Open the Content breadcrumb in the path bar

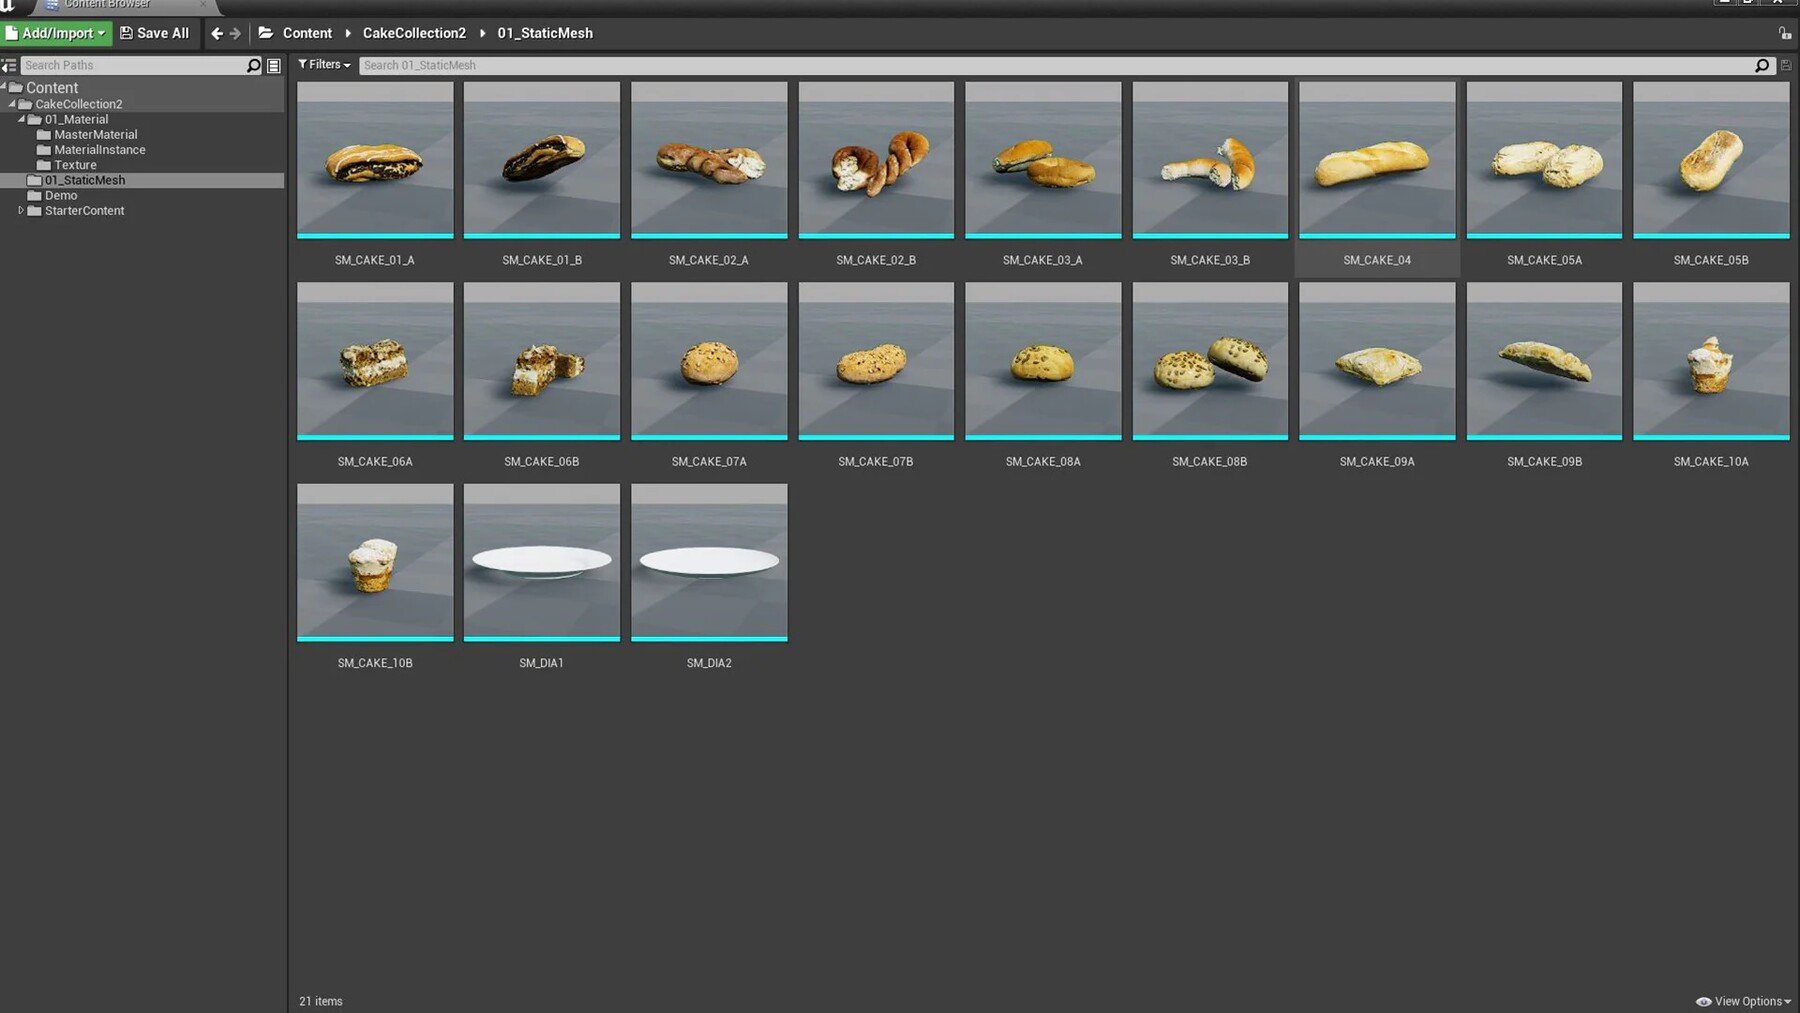tap(307, 33)
